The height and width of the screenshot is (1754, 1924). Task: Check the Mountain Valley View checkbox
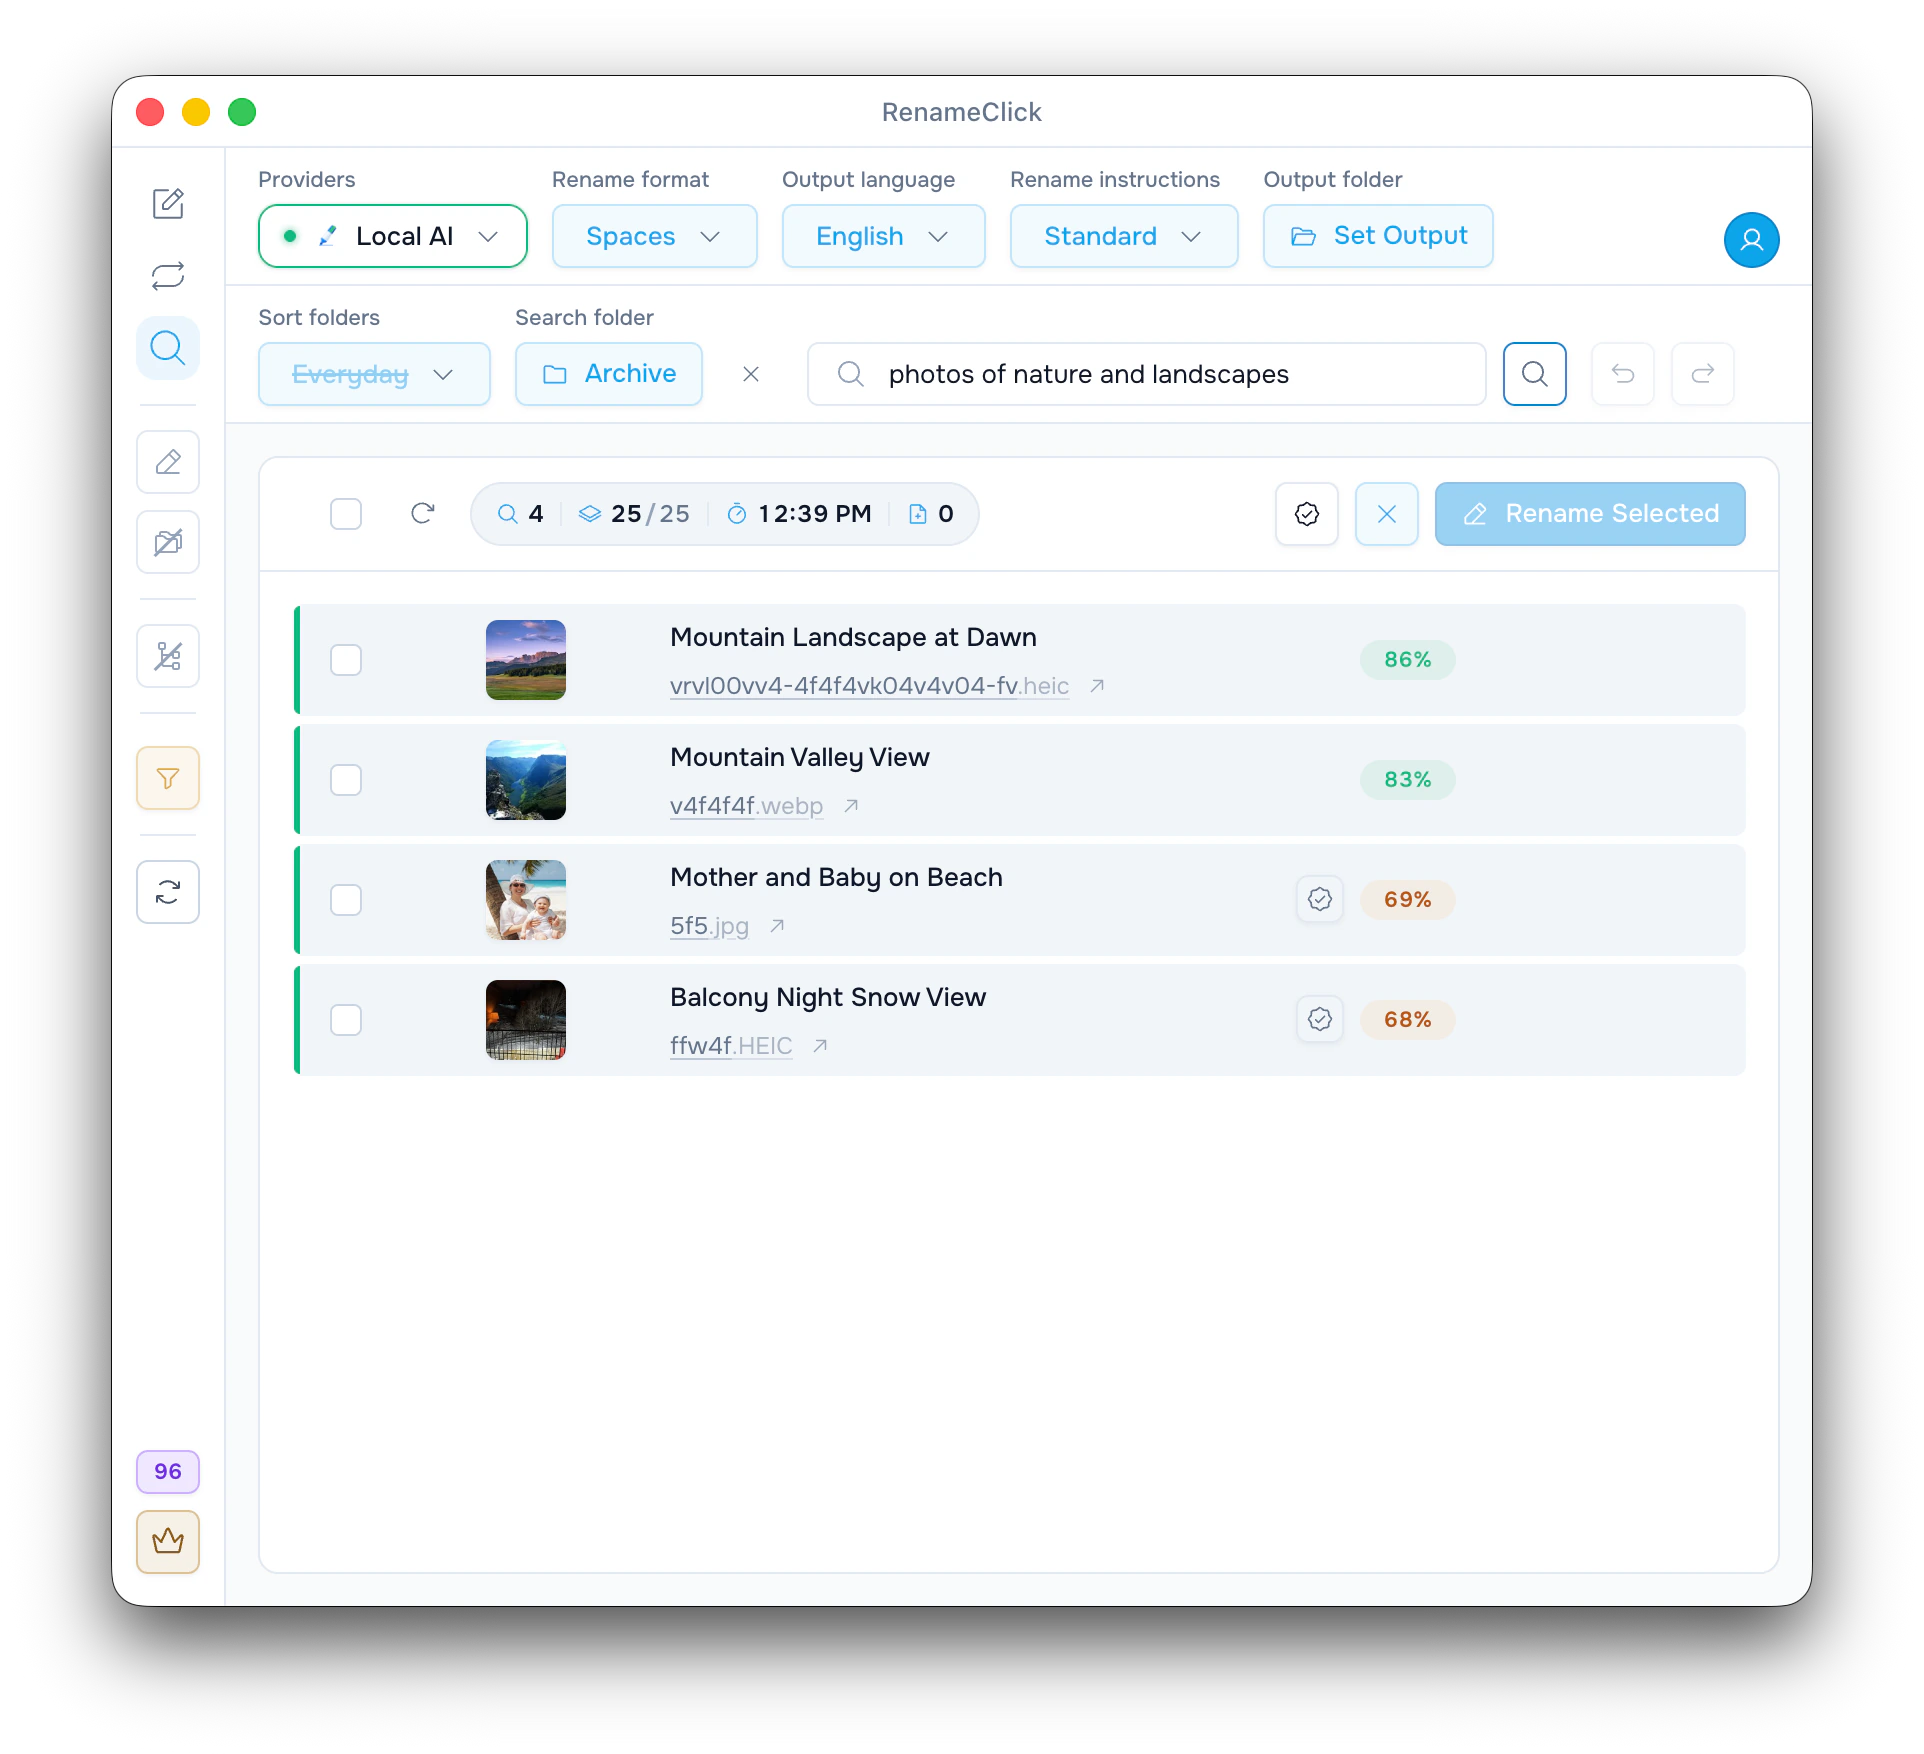pyautogui.click(x=346, y=780)
